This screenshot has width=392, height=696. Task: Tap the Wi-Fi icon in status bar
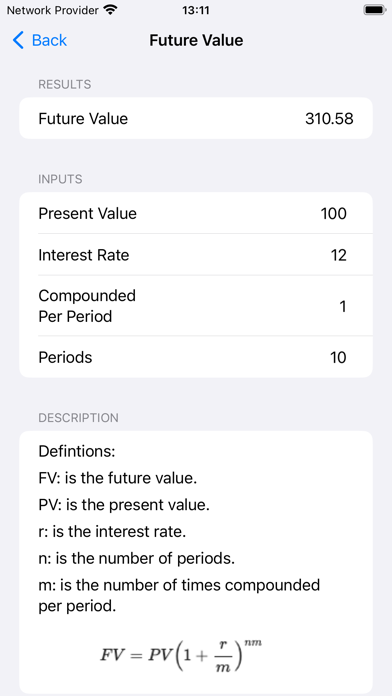(110, 10)
